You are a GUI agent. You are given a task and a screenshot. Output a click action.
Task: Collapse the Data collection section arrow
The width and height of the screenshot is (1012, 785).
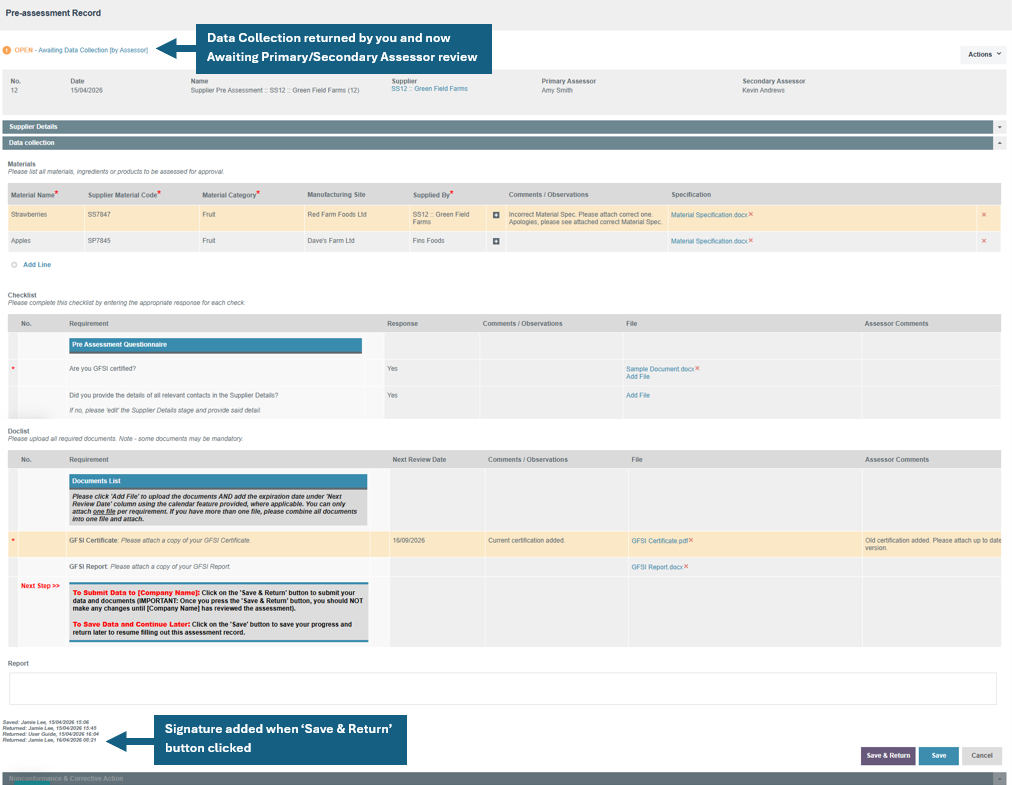(1000, 143)
